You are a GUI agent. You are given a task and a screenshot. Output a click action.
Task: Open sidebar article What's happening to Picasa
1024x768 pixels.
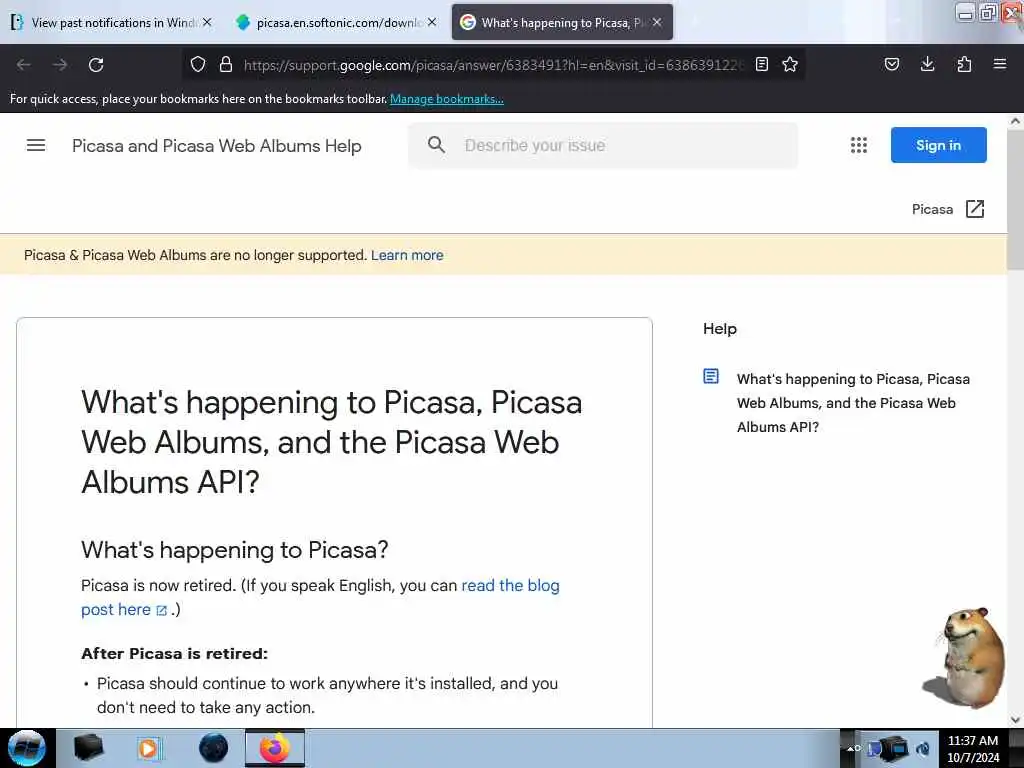click(853, 403)
